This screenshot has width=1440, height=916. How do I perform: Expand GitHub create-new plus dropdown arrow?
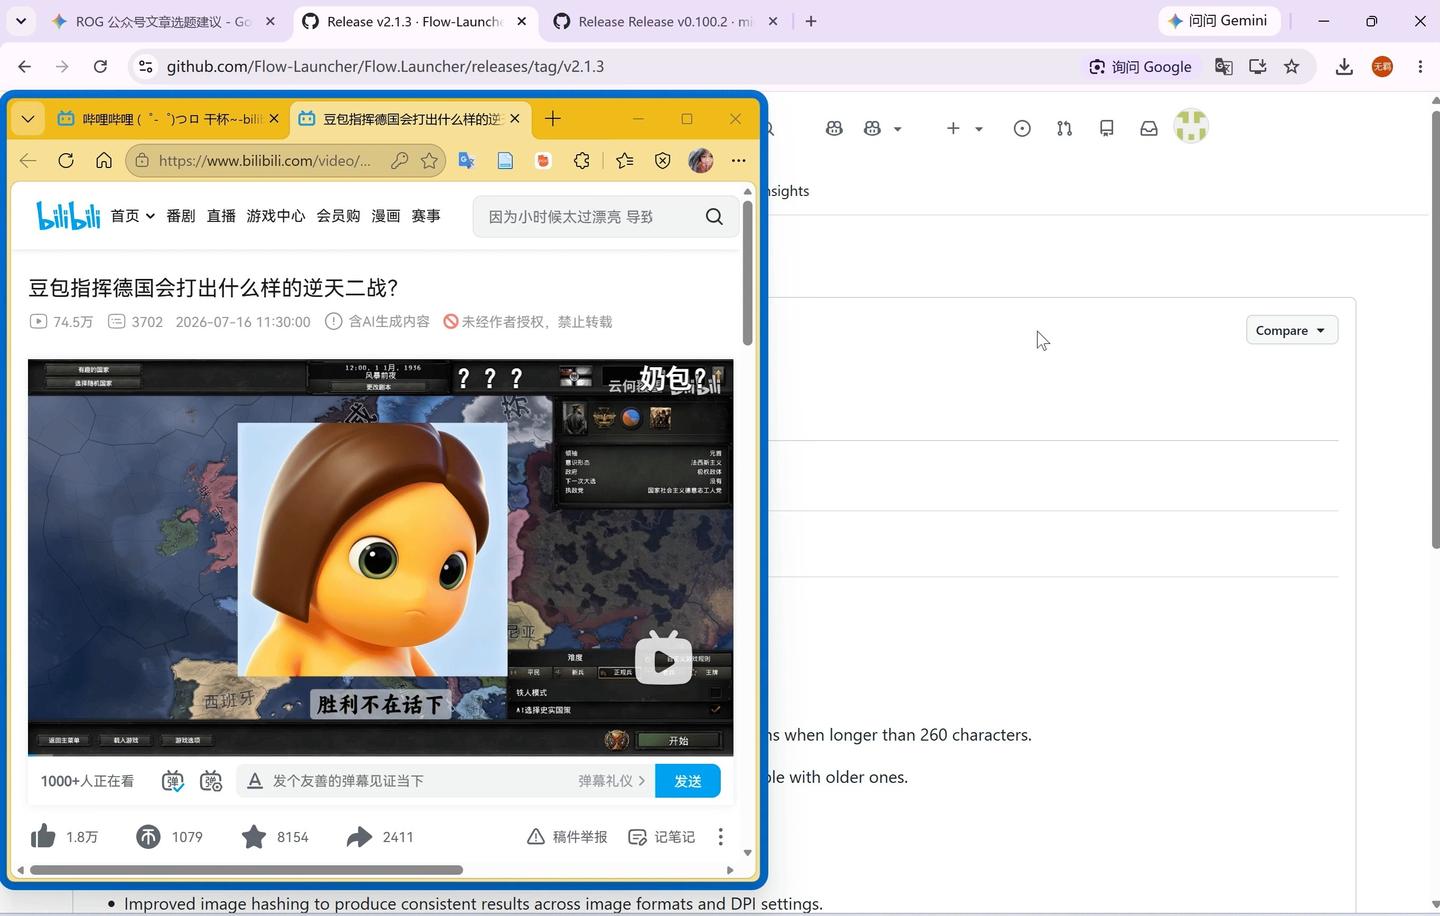coord(979,128)
